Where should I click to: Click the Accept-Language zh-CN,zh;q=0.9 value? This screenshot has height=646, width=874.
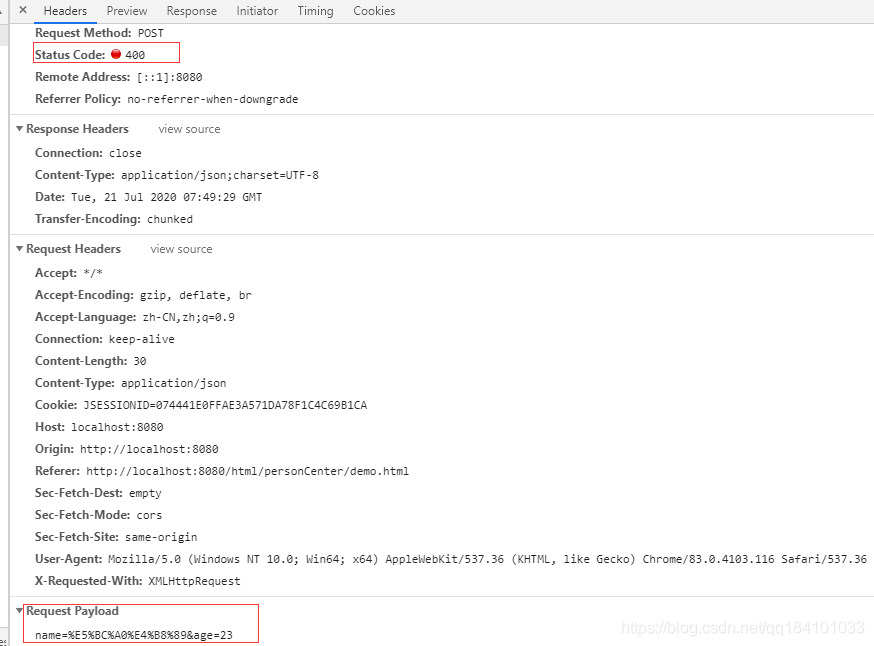(188, 317)
